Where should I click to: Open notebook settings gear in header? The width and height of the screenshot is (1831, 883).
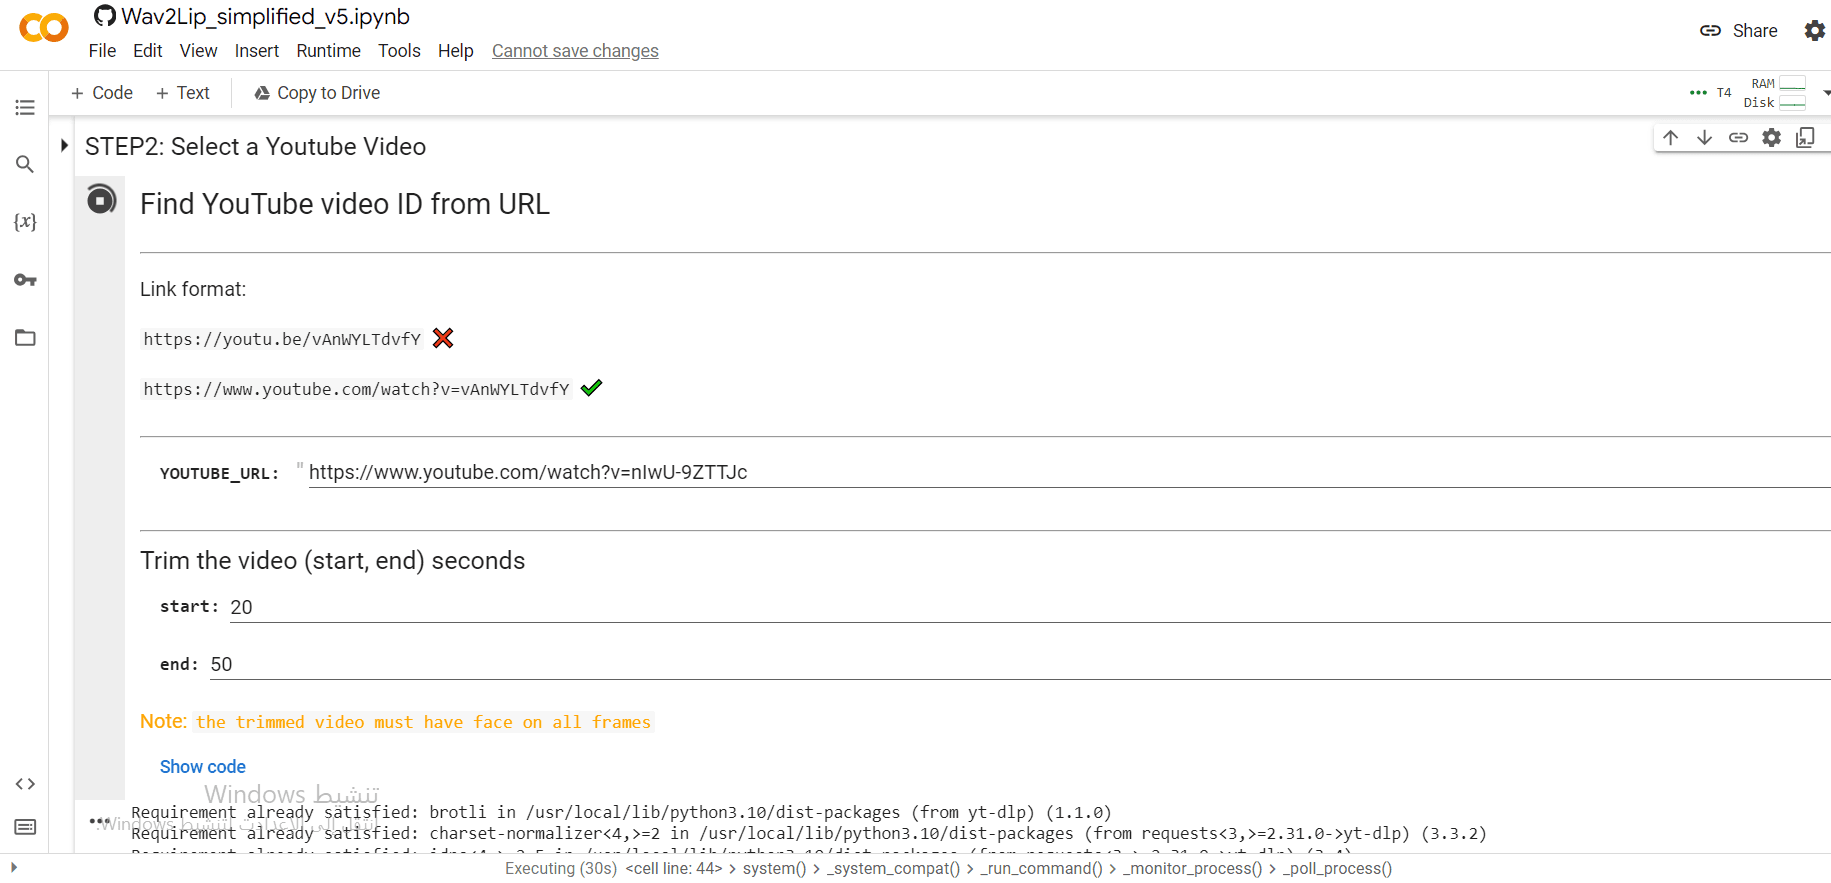1814,31
